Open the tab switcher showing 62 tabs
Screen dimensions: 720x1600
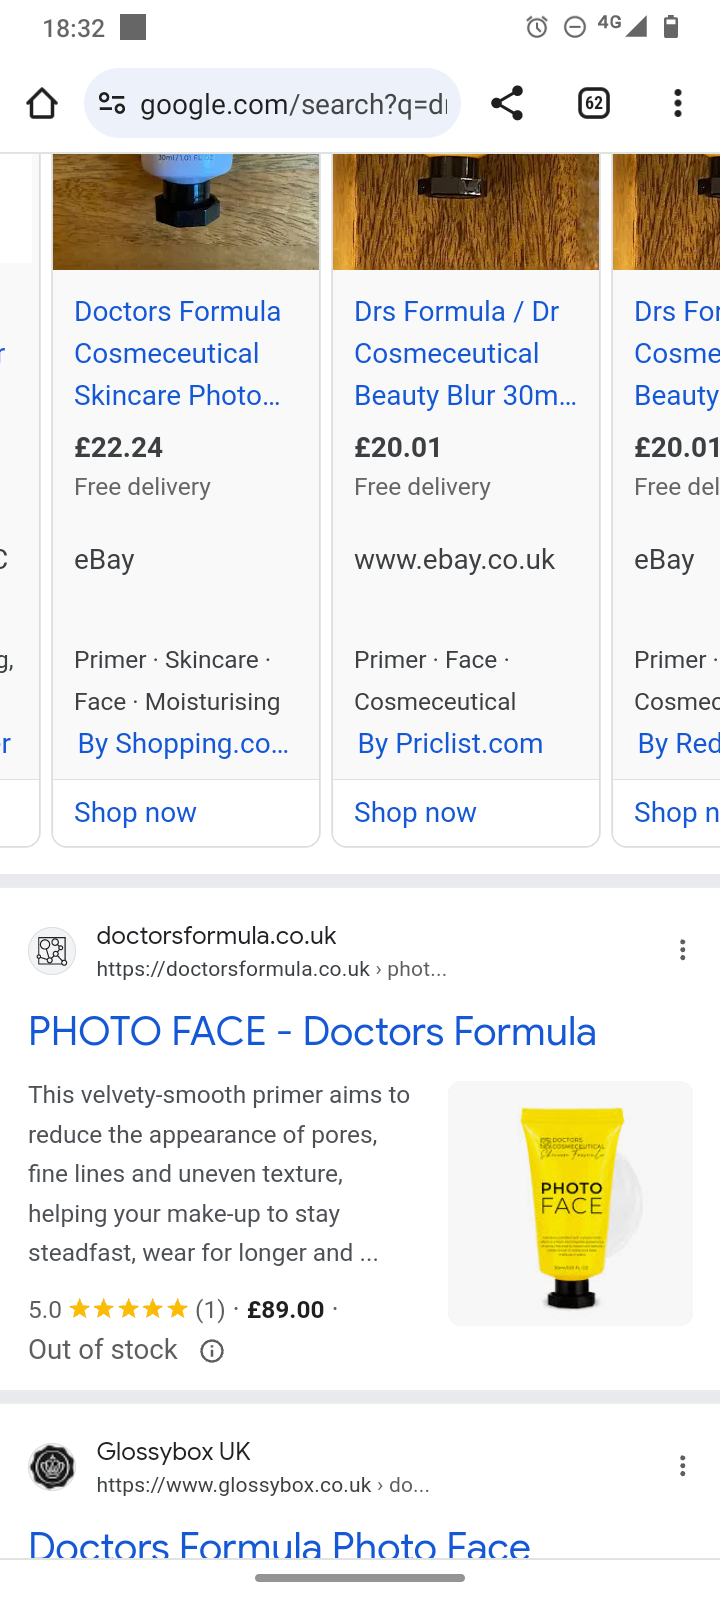pyautogui.click(x=594, y=103)
